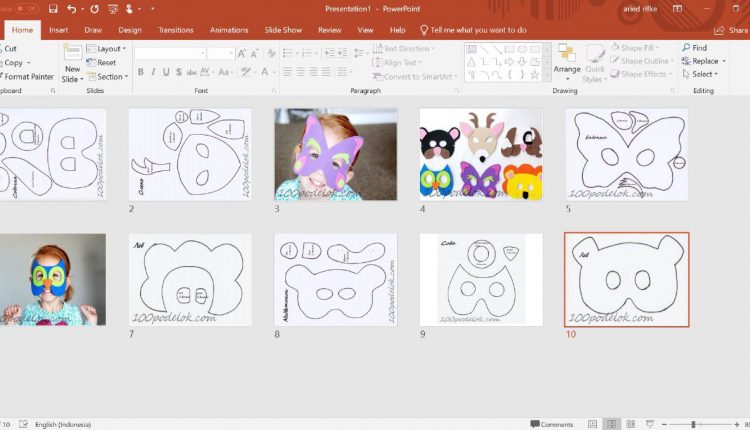Toggle the Comments pane in status bar

551,424
